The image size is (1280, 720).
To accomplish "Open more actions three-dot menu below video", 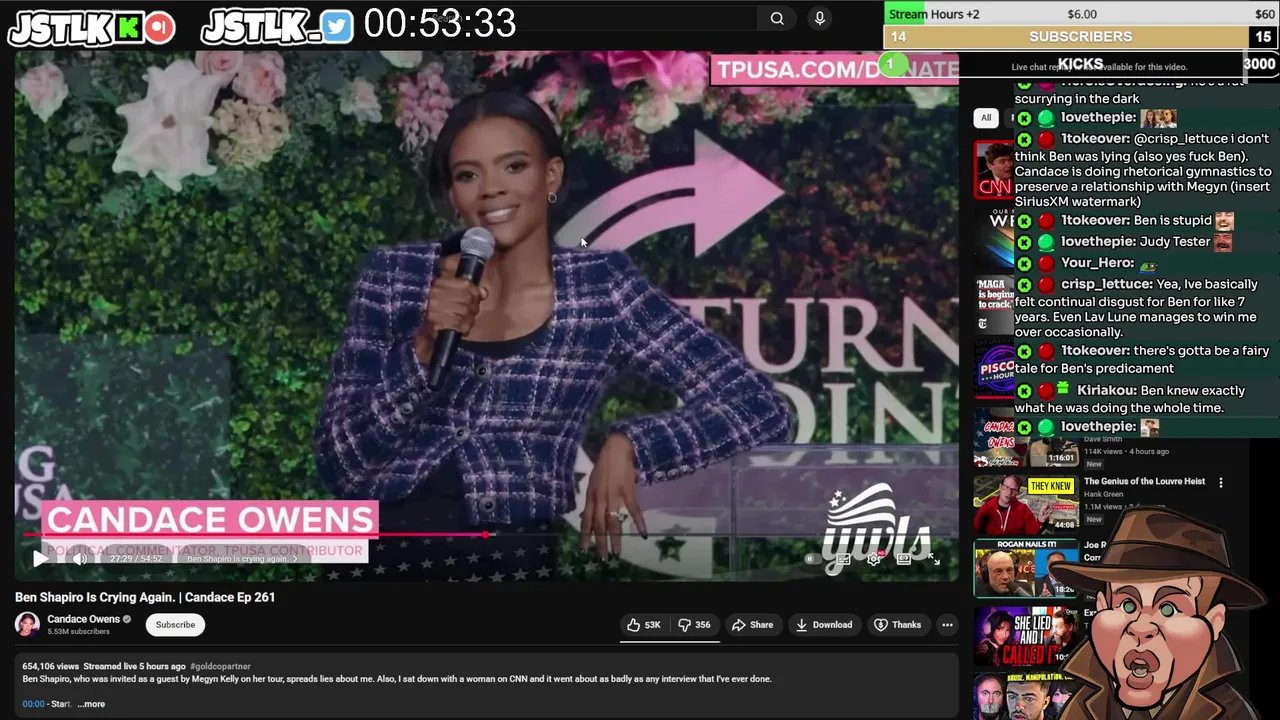I will click(947, 625).
